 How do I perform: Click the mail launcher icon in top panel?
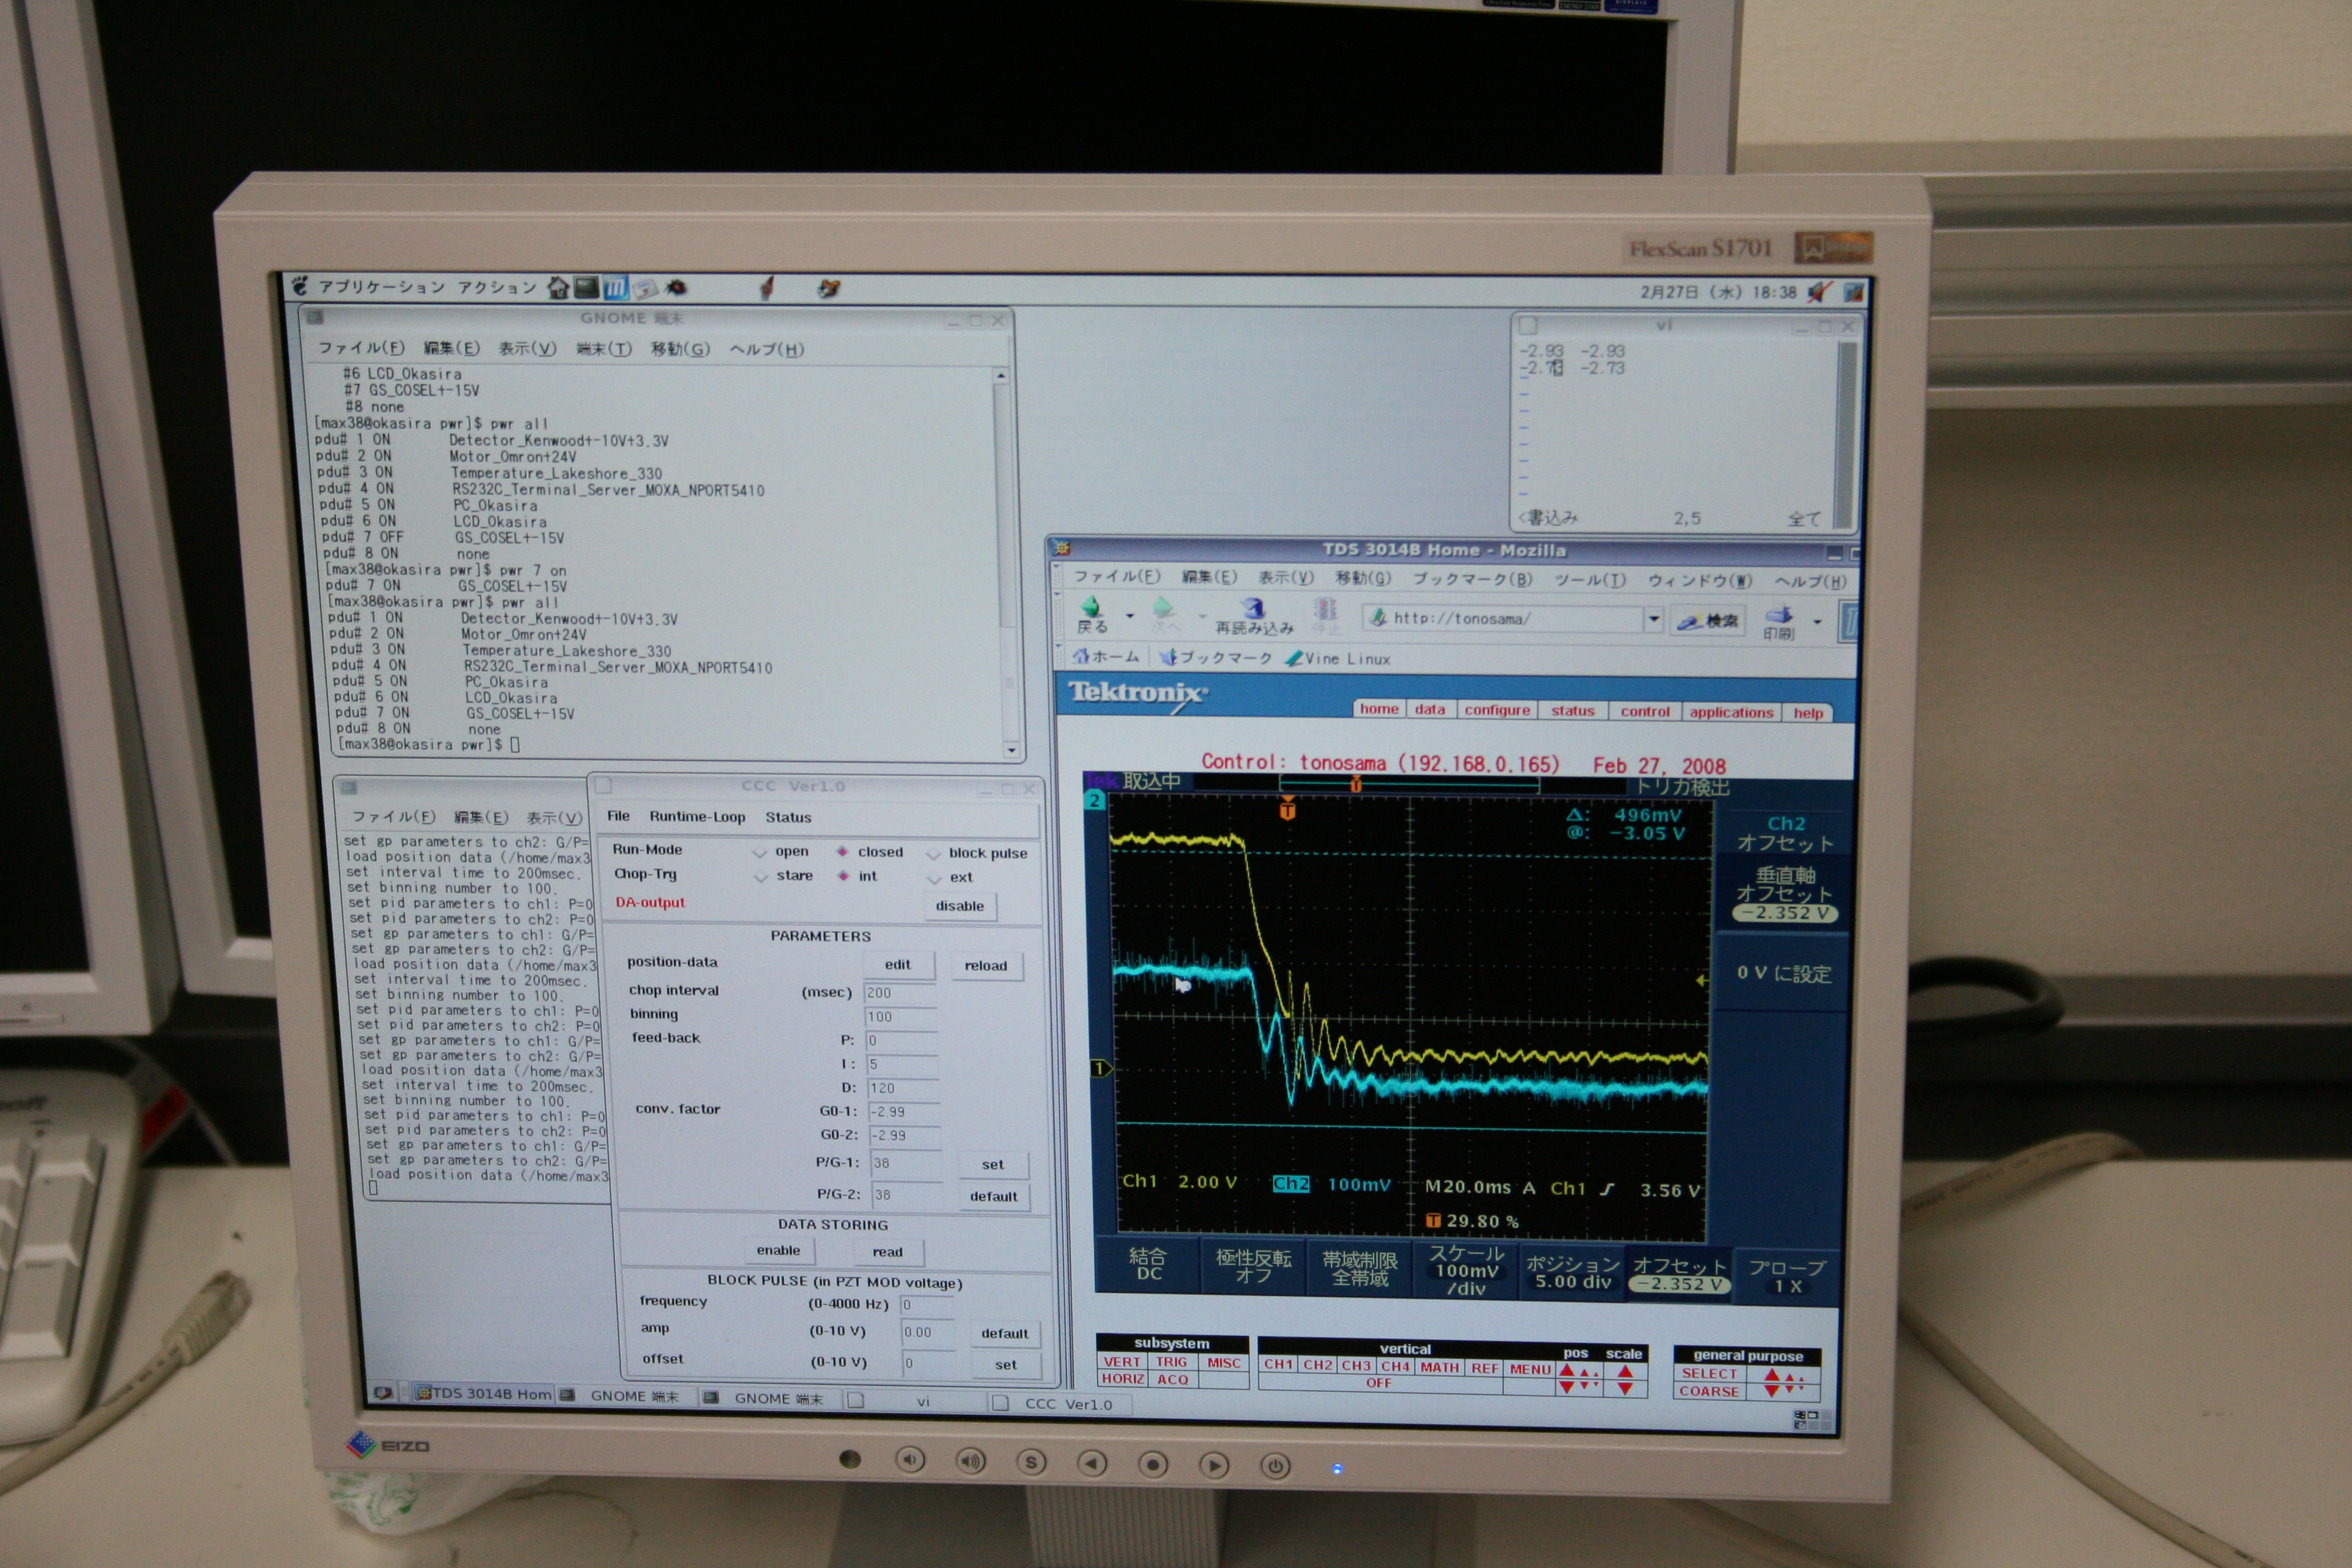645,288
